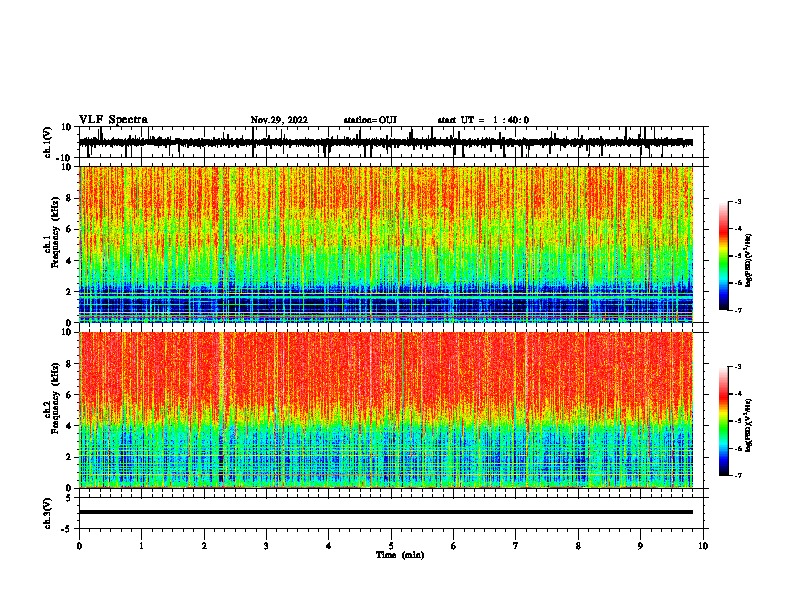Image resolution: width=792 pixels, height=612 pixels.
Task: Click the color bar beside ch.1 spectrogram
Action: point(724,256)
